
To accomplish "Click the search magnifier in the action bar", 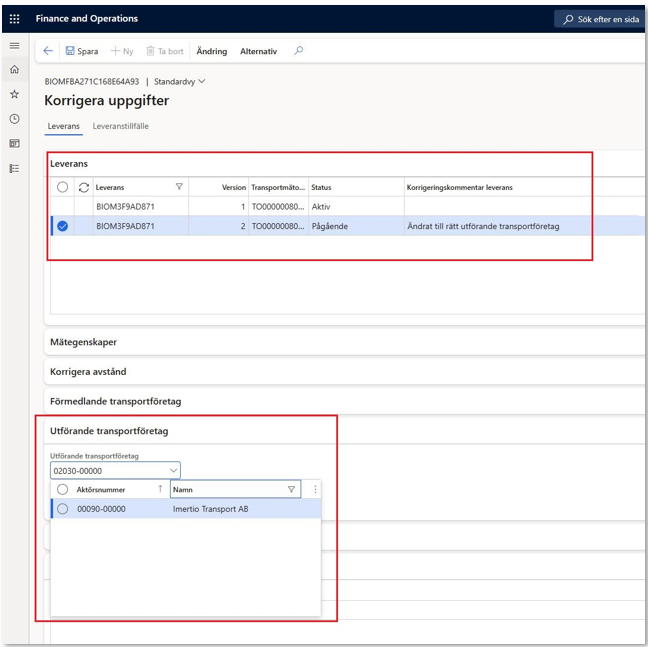I will pos(298,51).
